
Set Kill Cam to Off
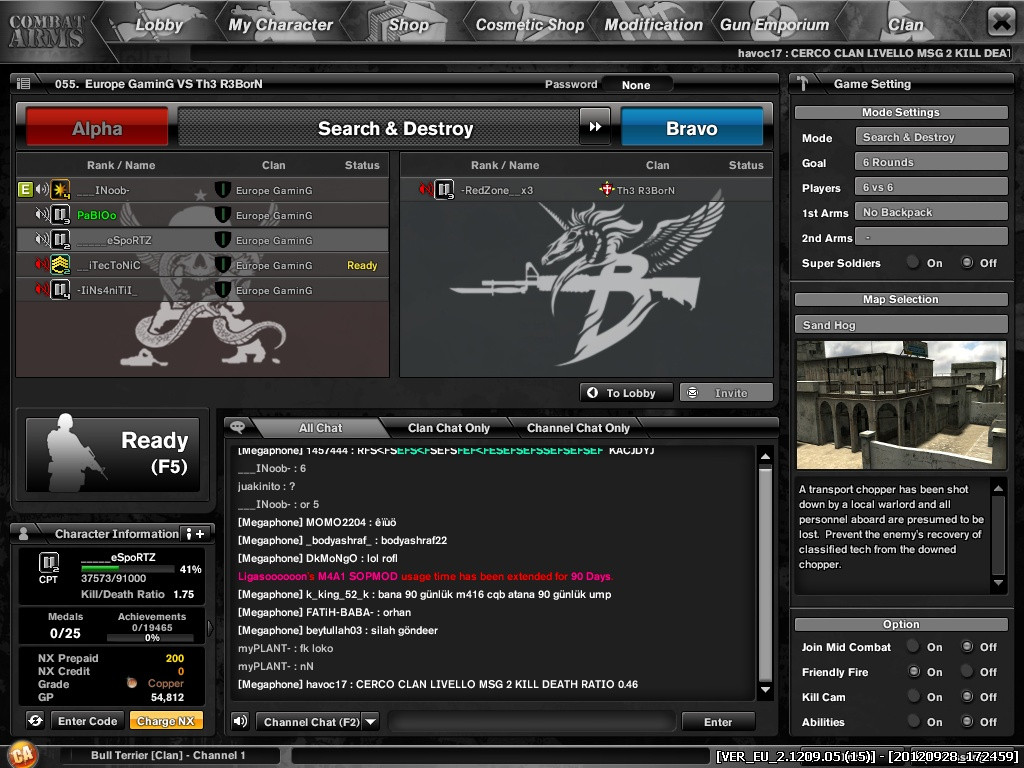pos(967,697)
